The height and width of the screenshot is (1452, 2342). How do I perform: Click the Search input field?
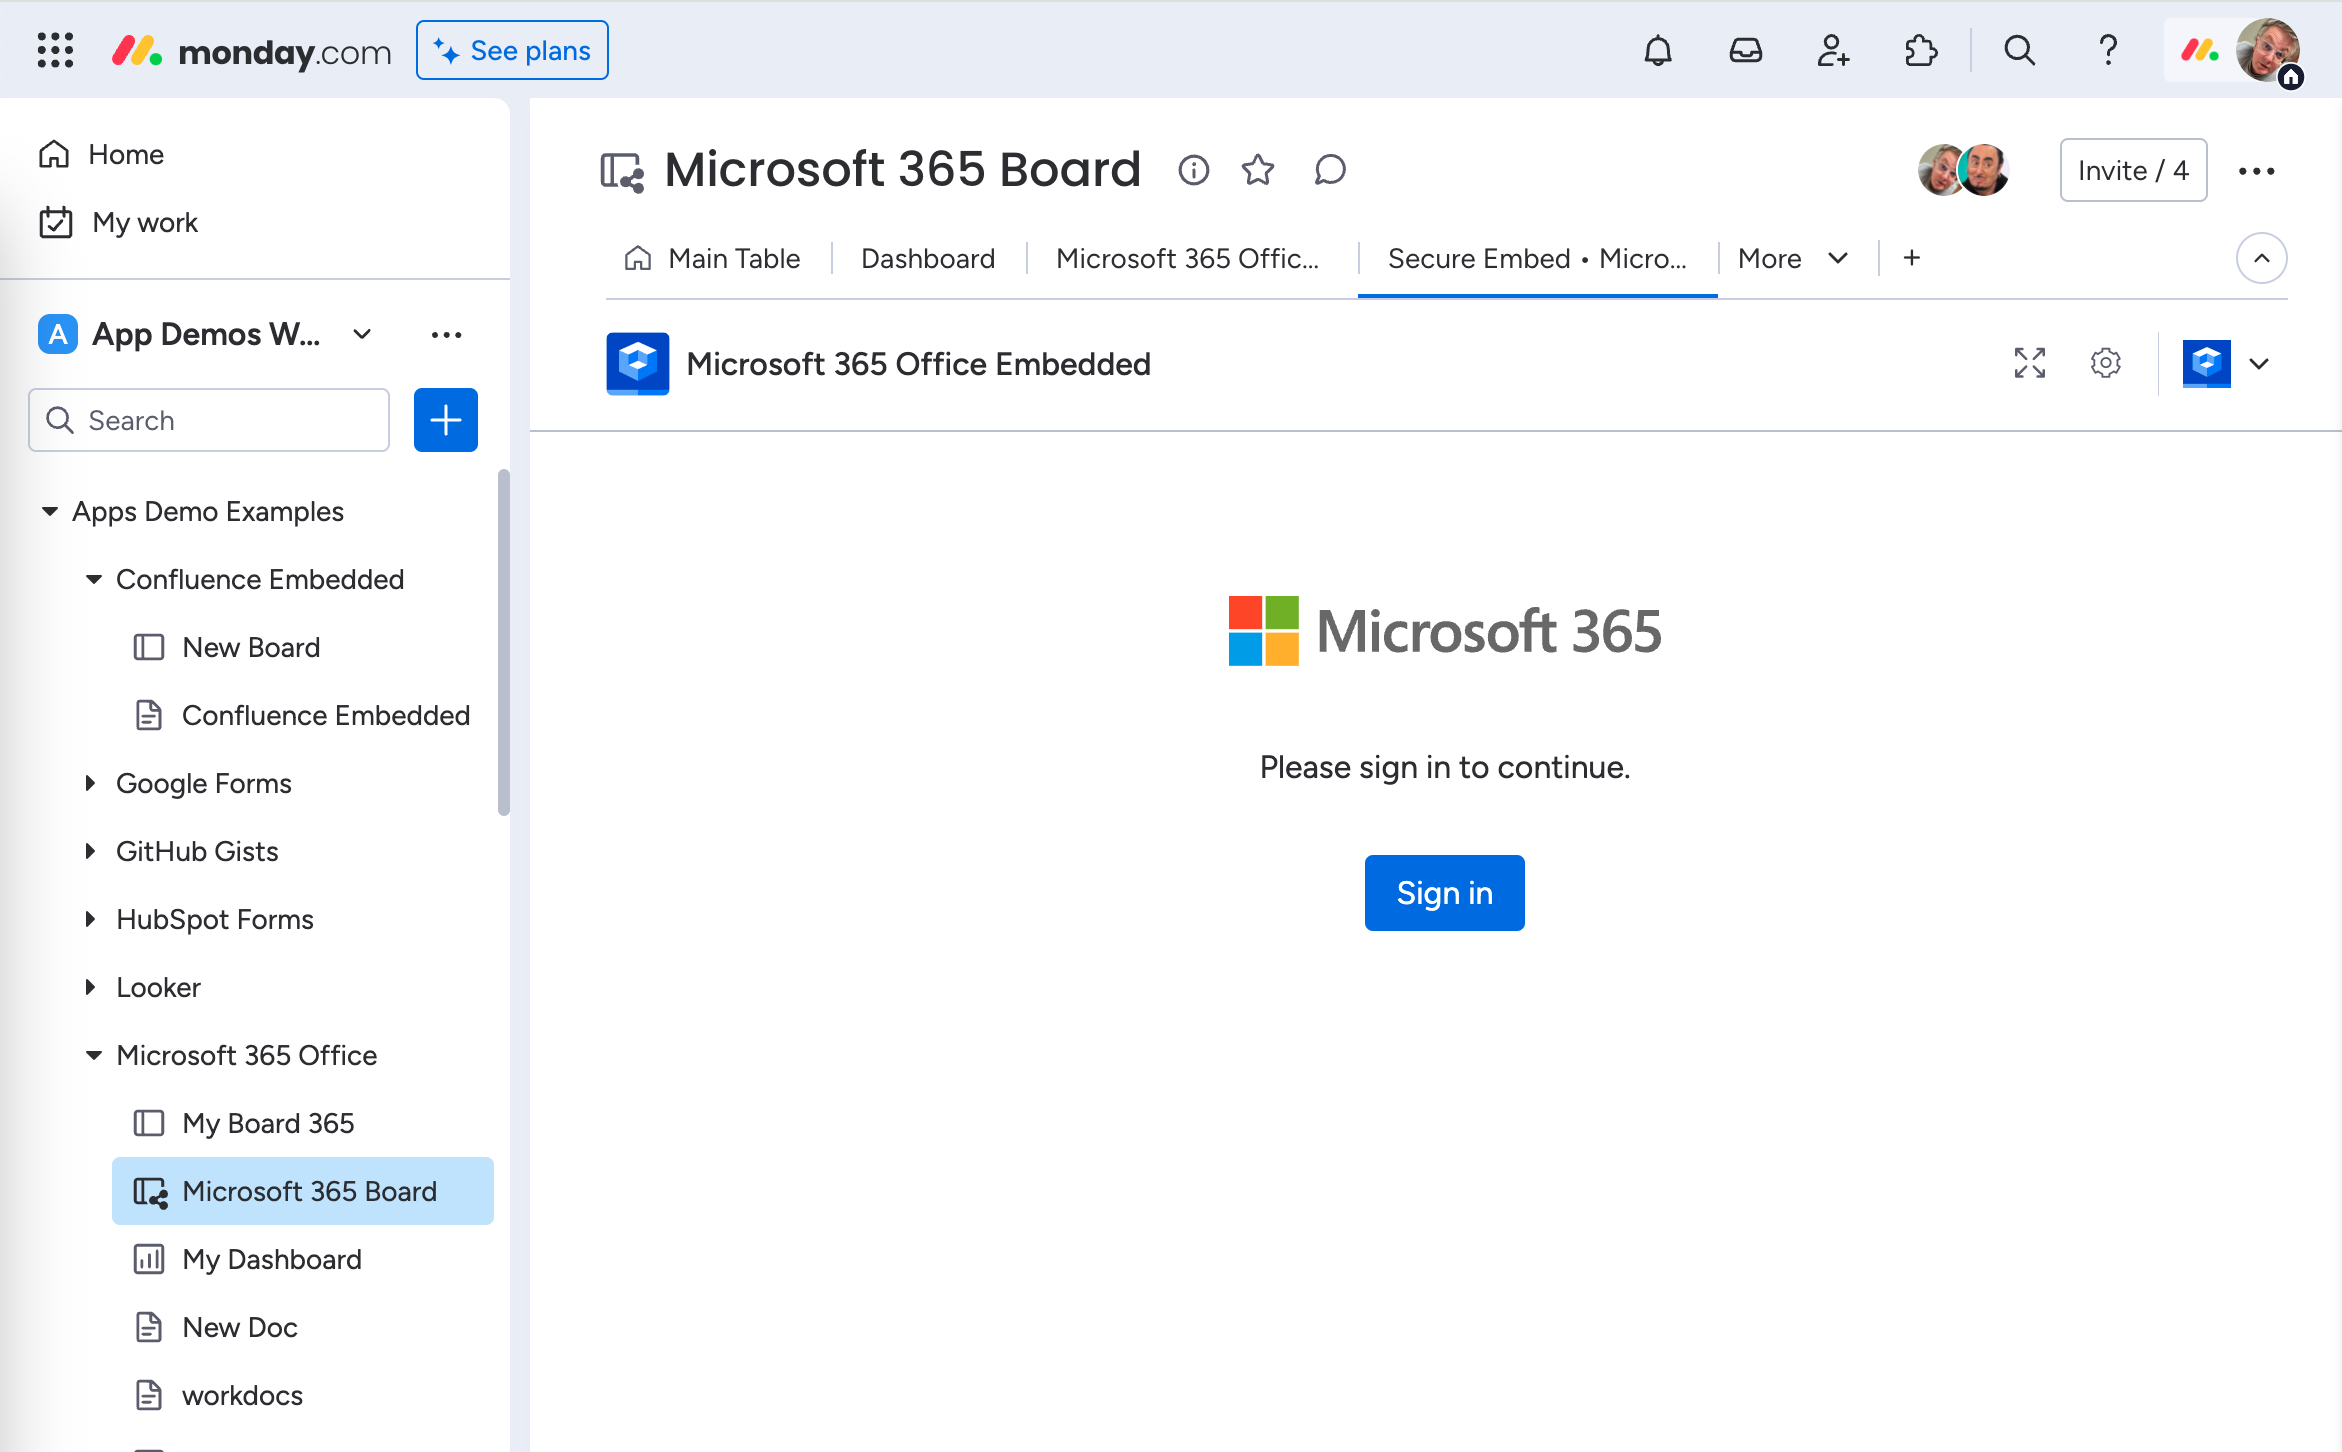tap(209, 420)
